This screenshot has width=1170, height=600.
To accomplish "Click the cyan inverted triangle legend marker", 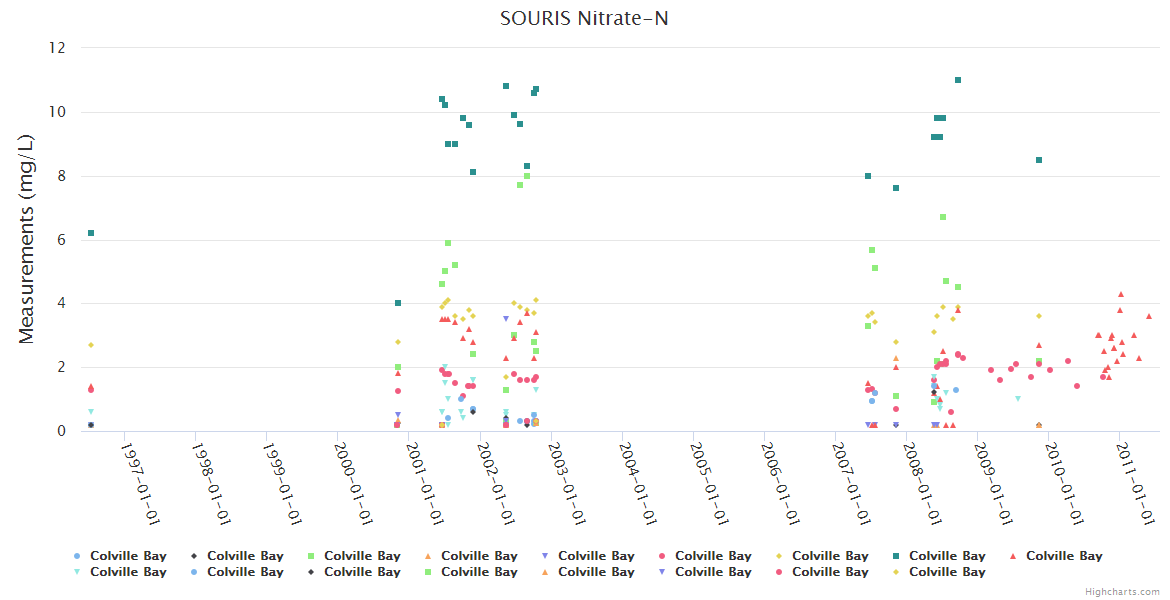I will point(77,572).
